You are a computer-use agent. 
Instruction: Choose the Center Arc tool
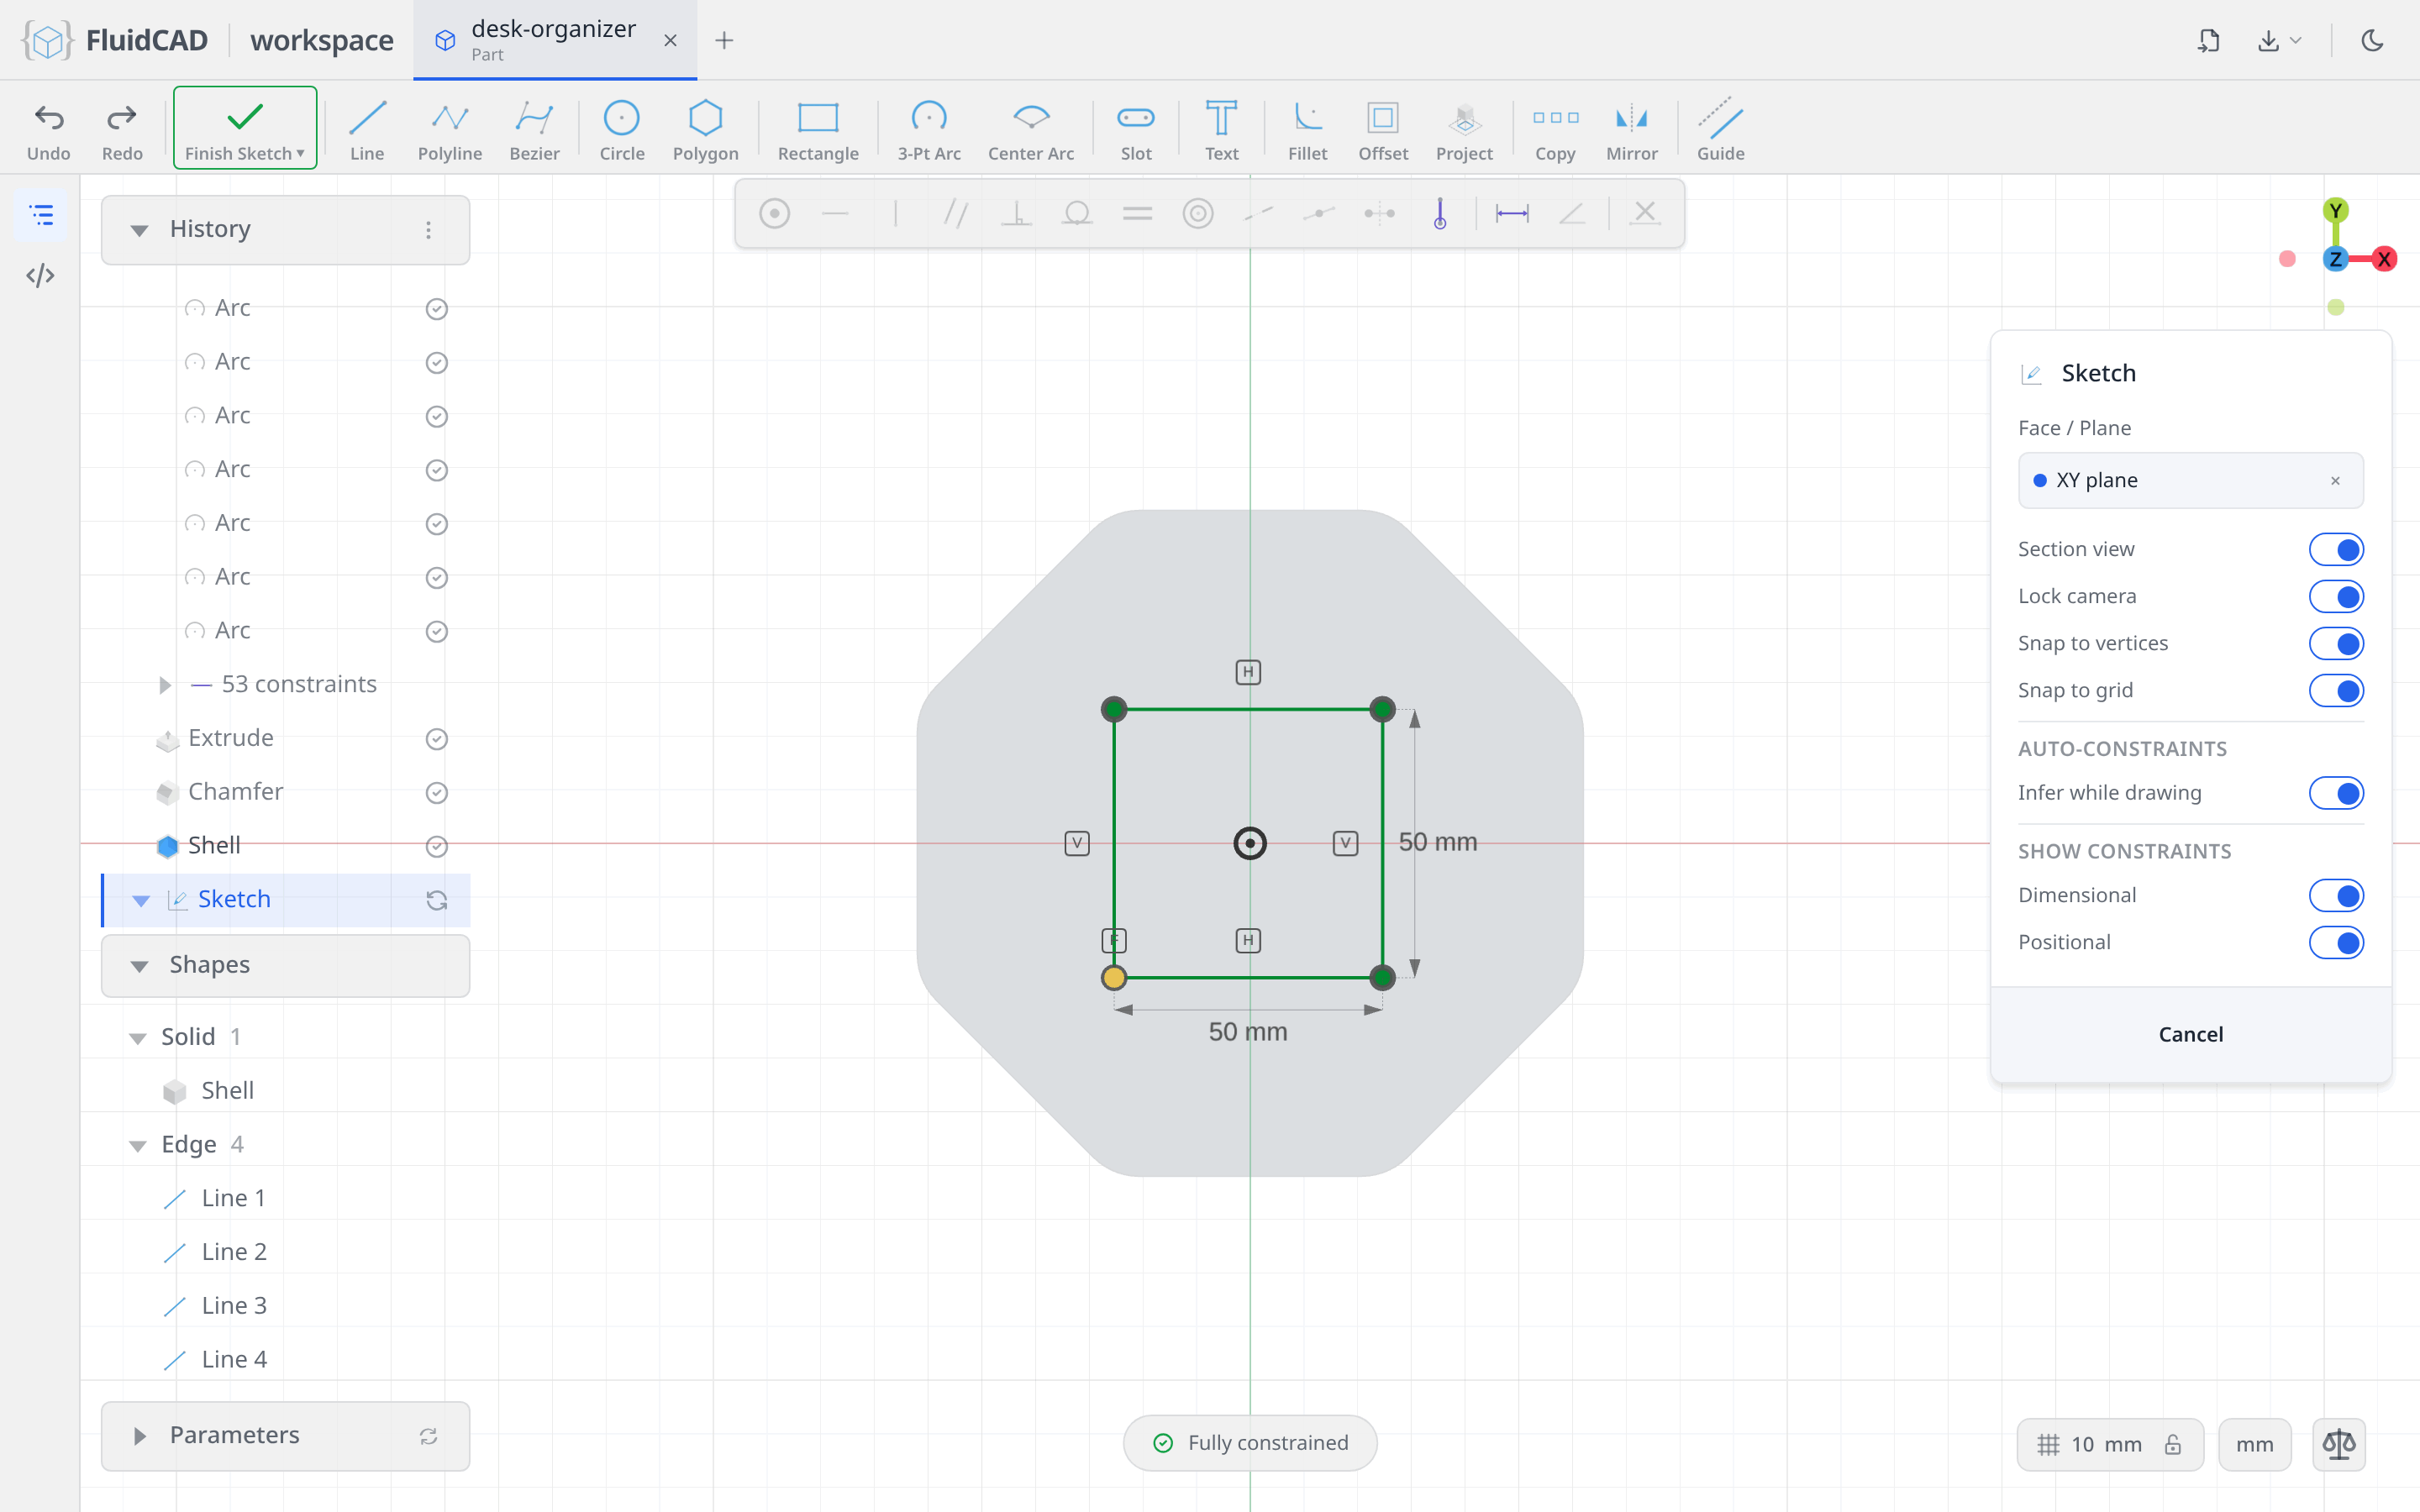(1030, 130)
